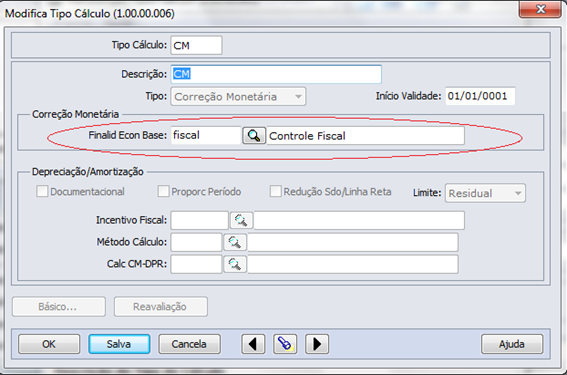Toggle Redução Sdo/Linha Reta checkbox
Screen dimensions: 567x375
click(276, 191)
